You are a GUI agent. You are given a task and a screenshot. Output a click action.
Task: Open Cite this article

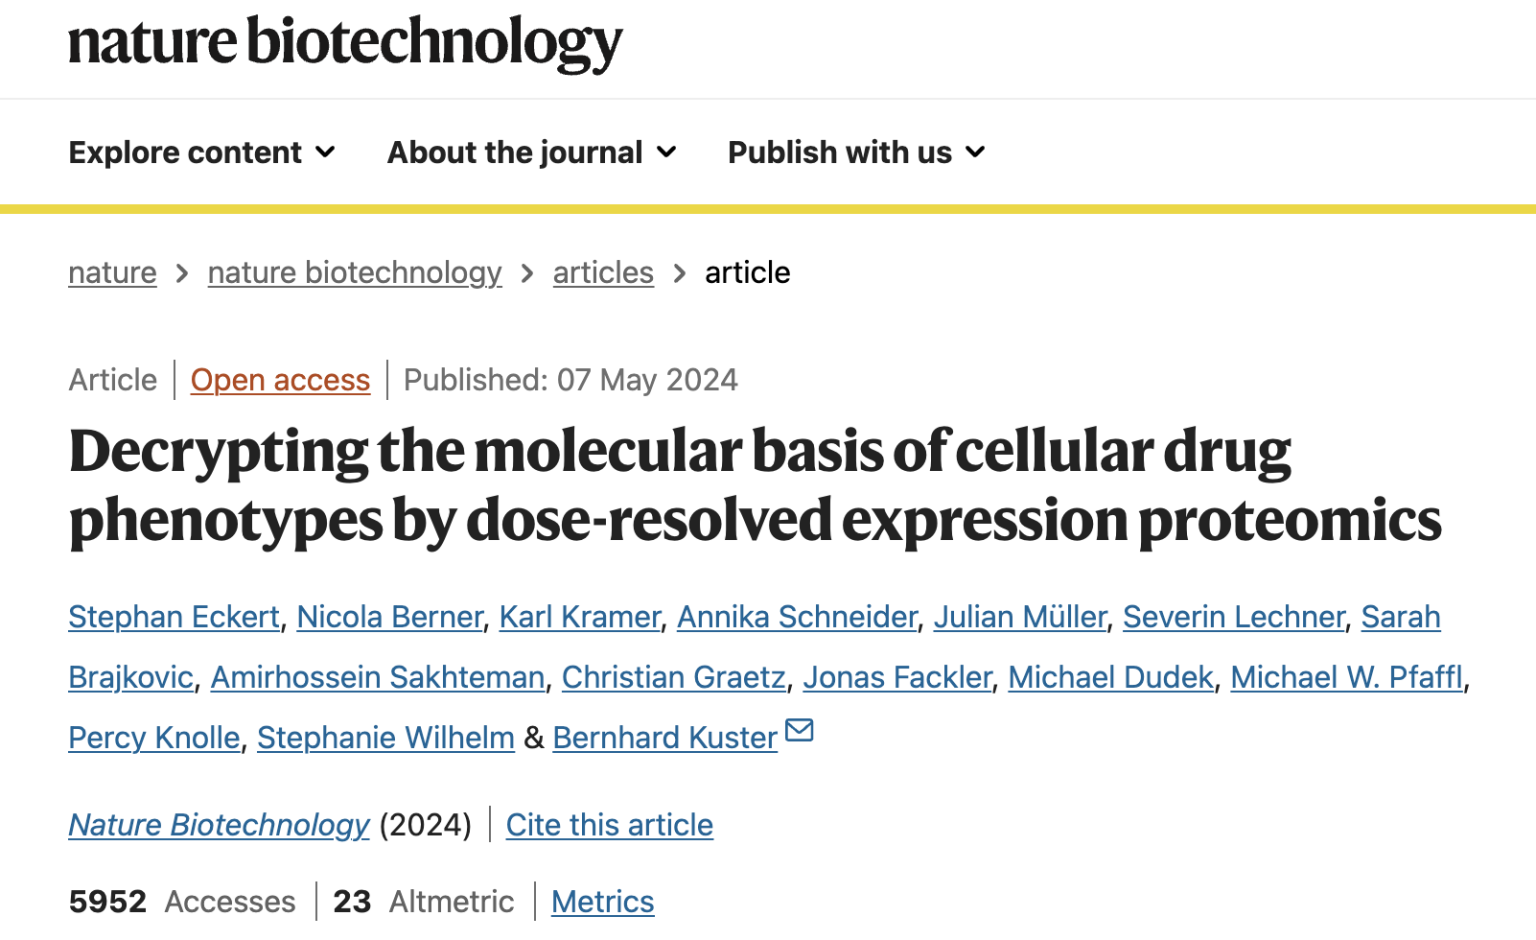[x=610, y=824]
